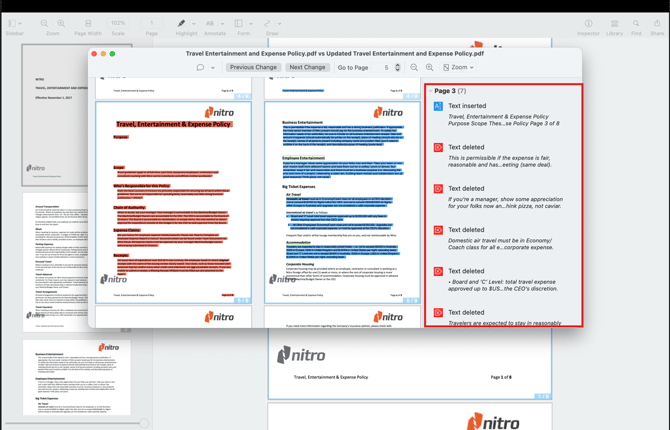Open the comment options dropdown arrow

coord(213,68)
